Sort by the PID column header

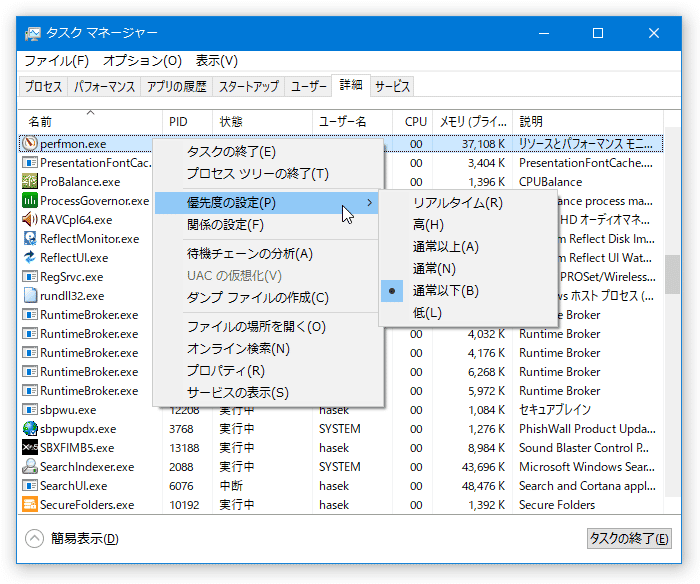tap(188, 121)
